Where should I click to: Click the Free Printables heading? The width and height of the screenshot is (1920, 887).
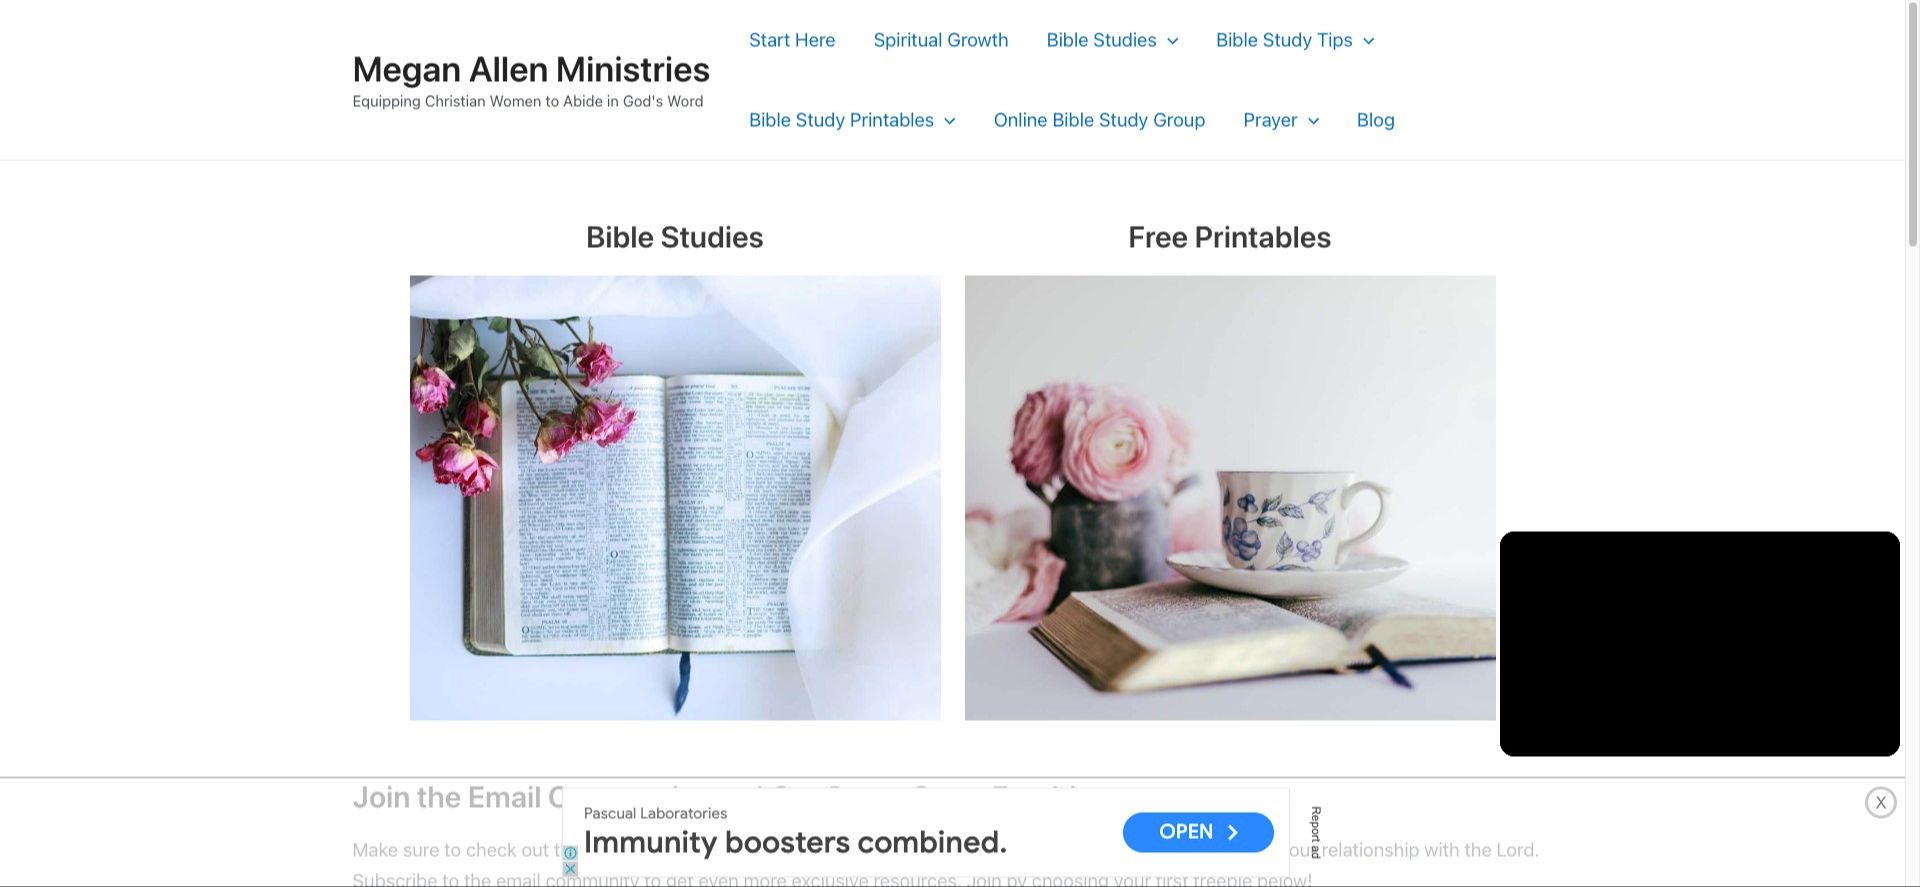[1229, 237]
